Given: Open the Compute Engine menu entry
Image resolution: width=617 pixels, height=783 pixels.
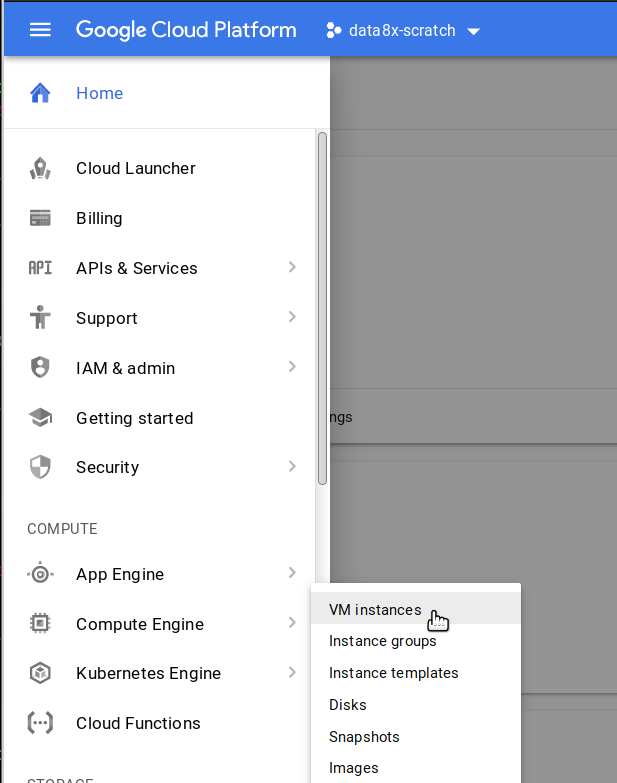Looking at the screenshot, I should [140, 624].
